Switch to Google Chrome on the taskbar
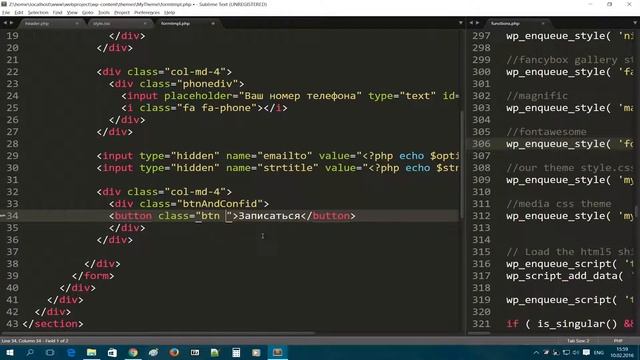The height and width of the screenshot is (360, 640). (133, 352)
